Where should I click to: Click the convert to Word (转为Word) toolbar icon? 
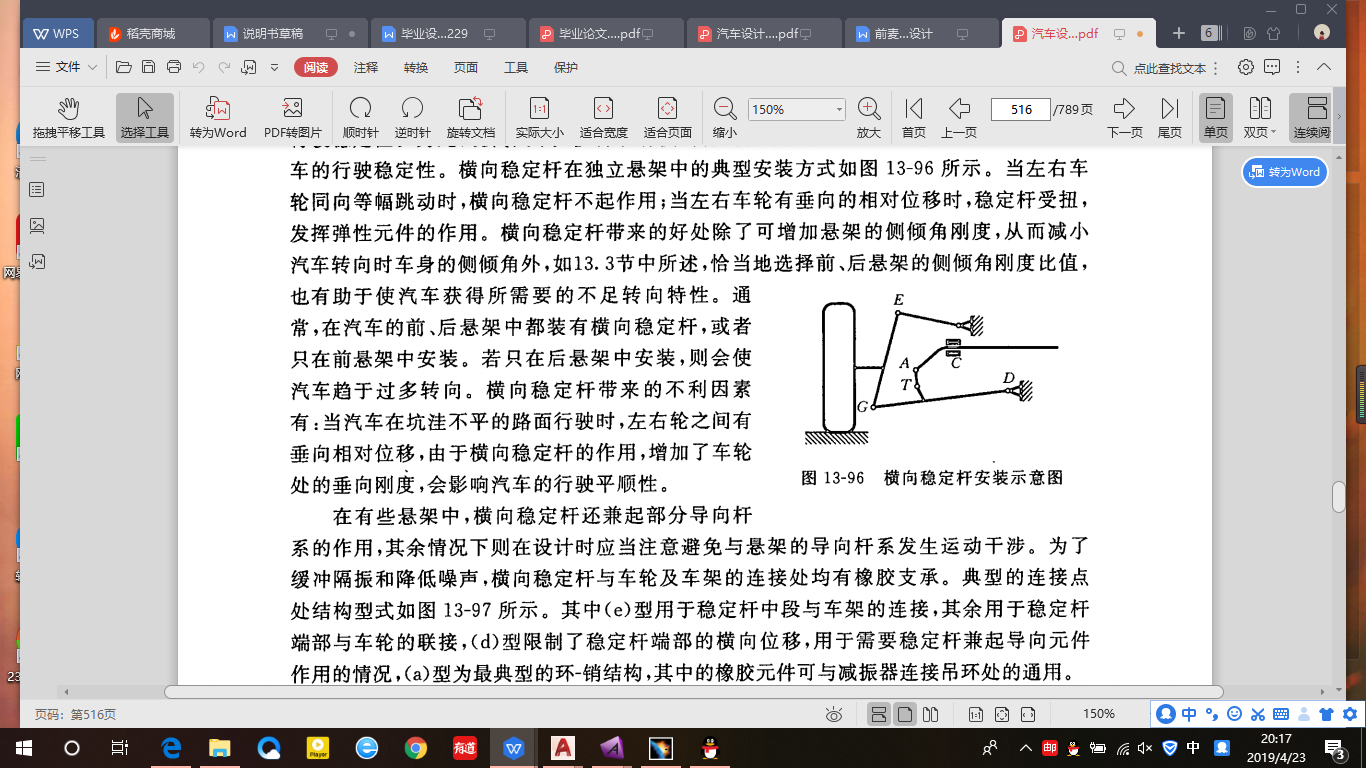(218, 117)
